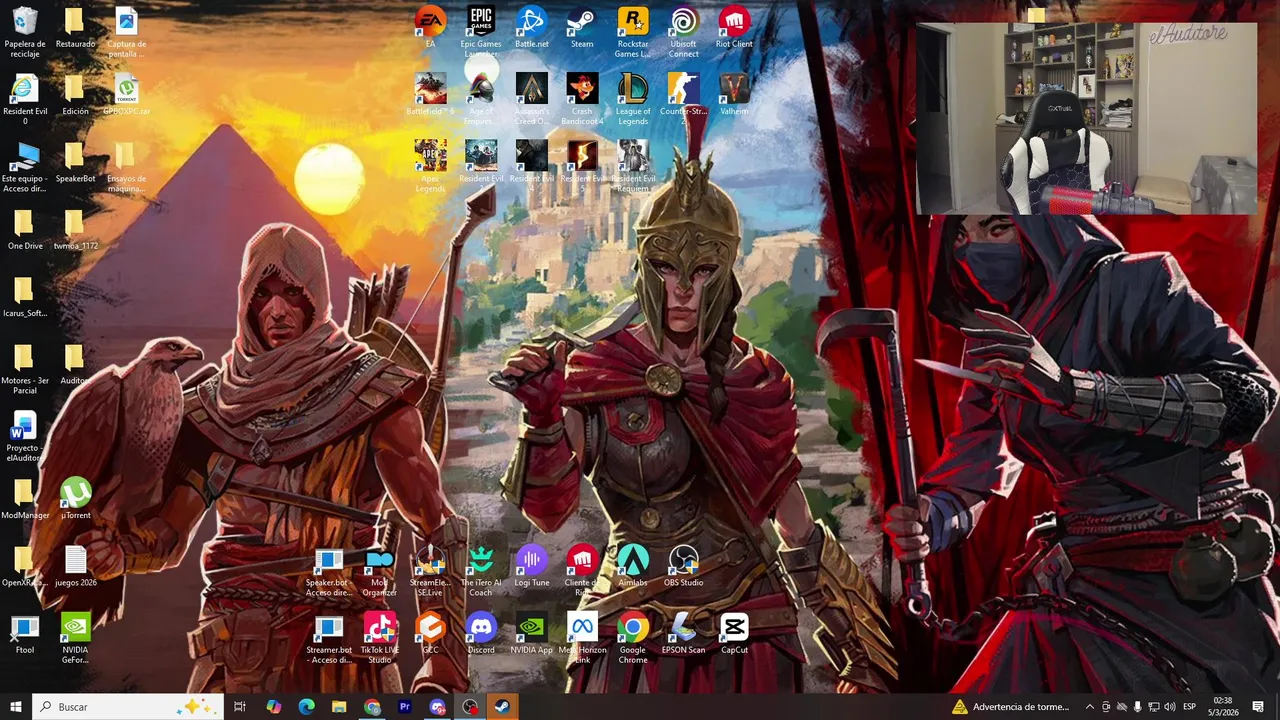Image resolution: width=1280 pixels, height=720 pixels.
Task: Select the Resident Evil 5 icon
Action: click(582, 166)
